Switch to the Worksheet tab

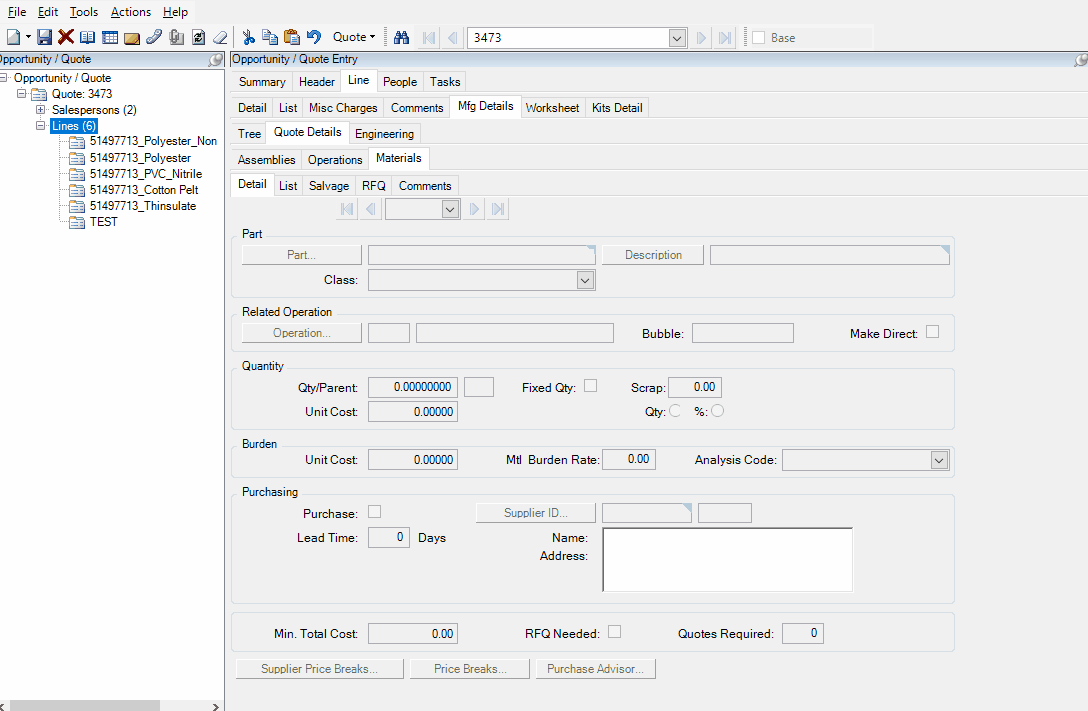[552, 108]
